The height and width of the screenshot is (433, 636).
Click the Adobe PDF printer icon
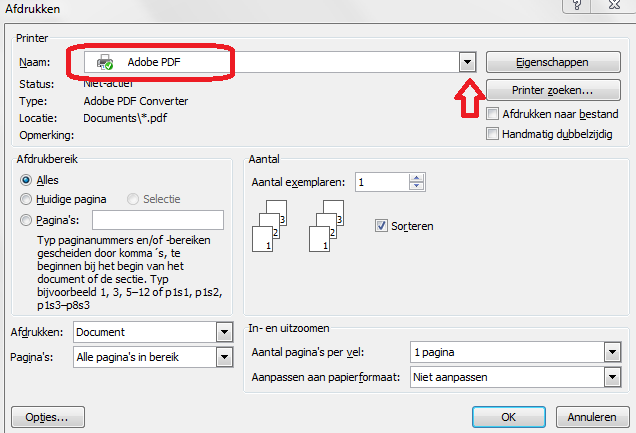104,62
